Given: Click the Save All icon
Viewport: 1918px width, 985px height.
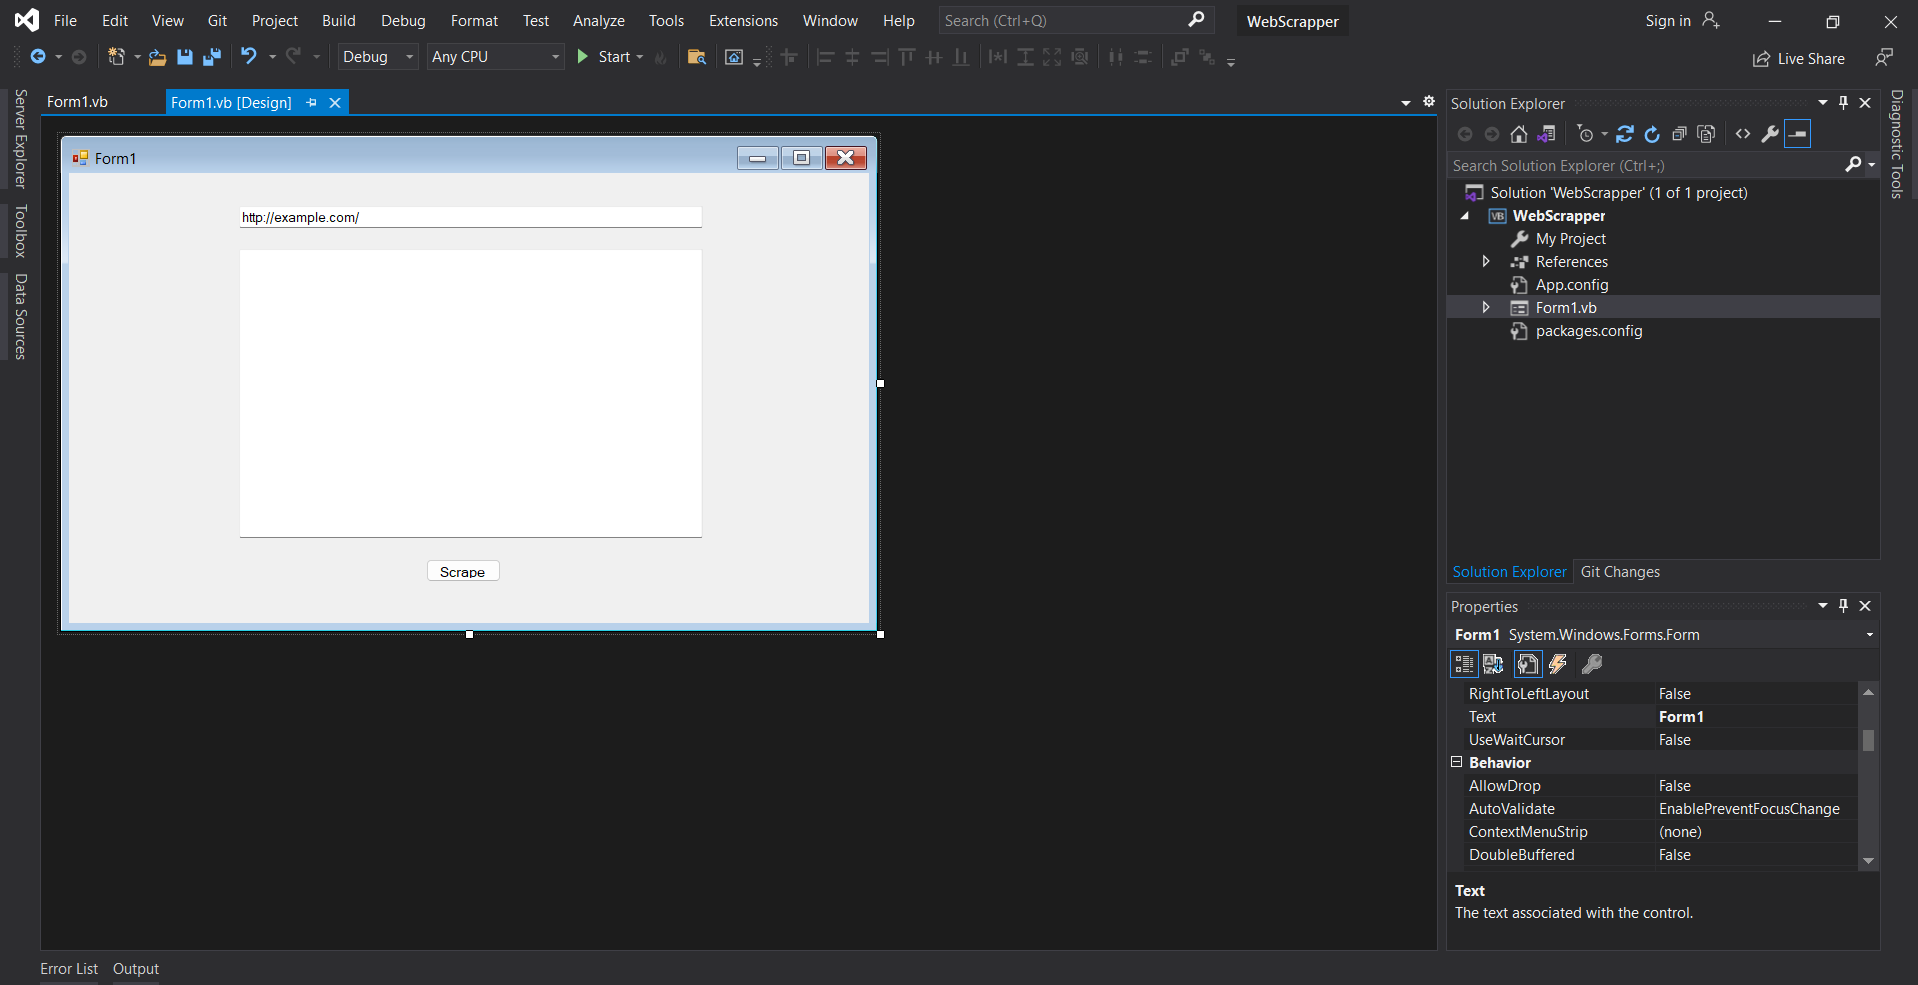Looking at the screenshot, I should [211, 57].
